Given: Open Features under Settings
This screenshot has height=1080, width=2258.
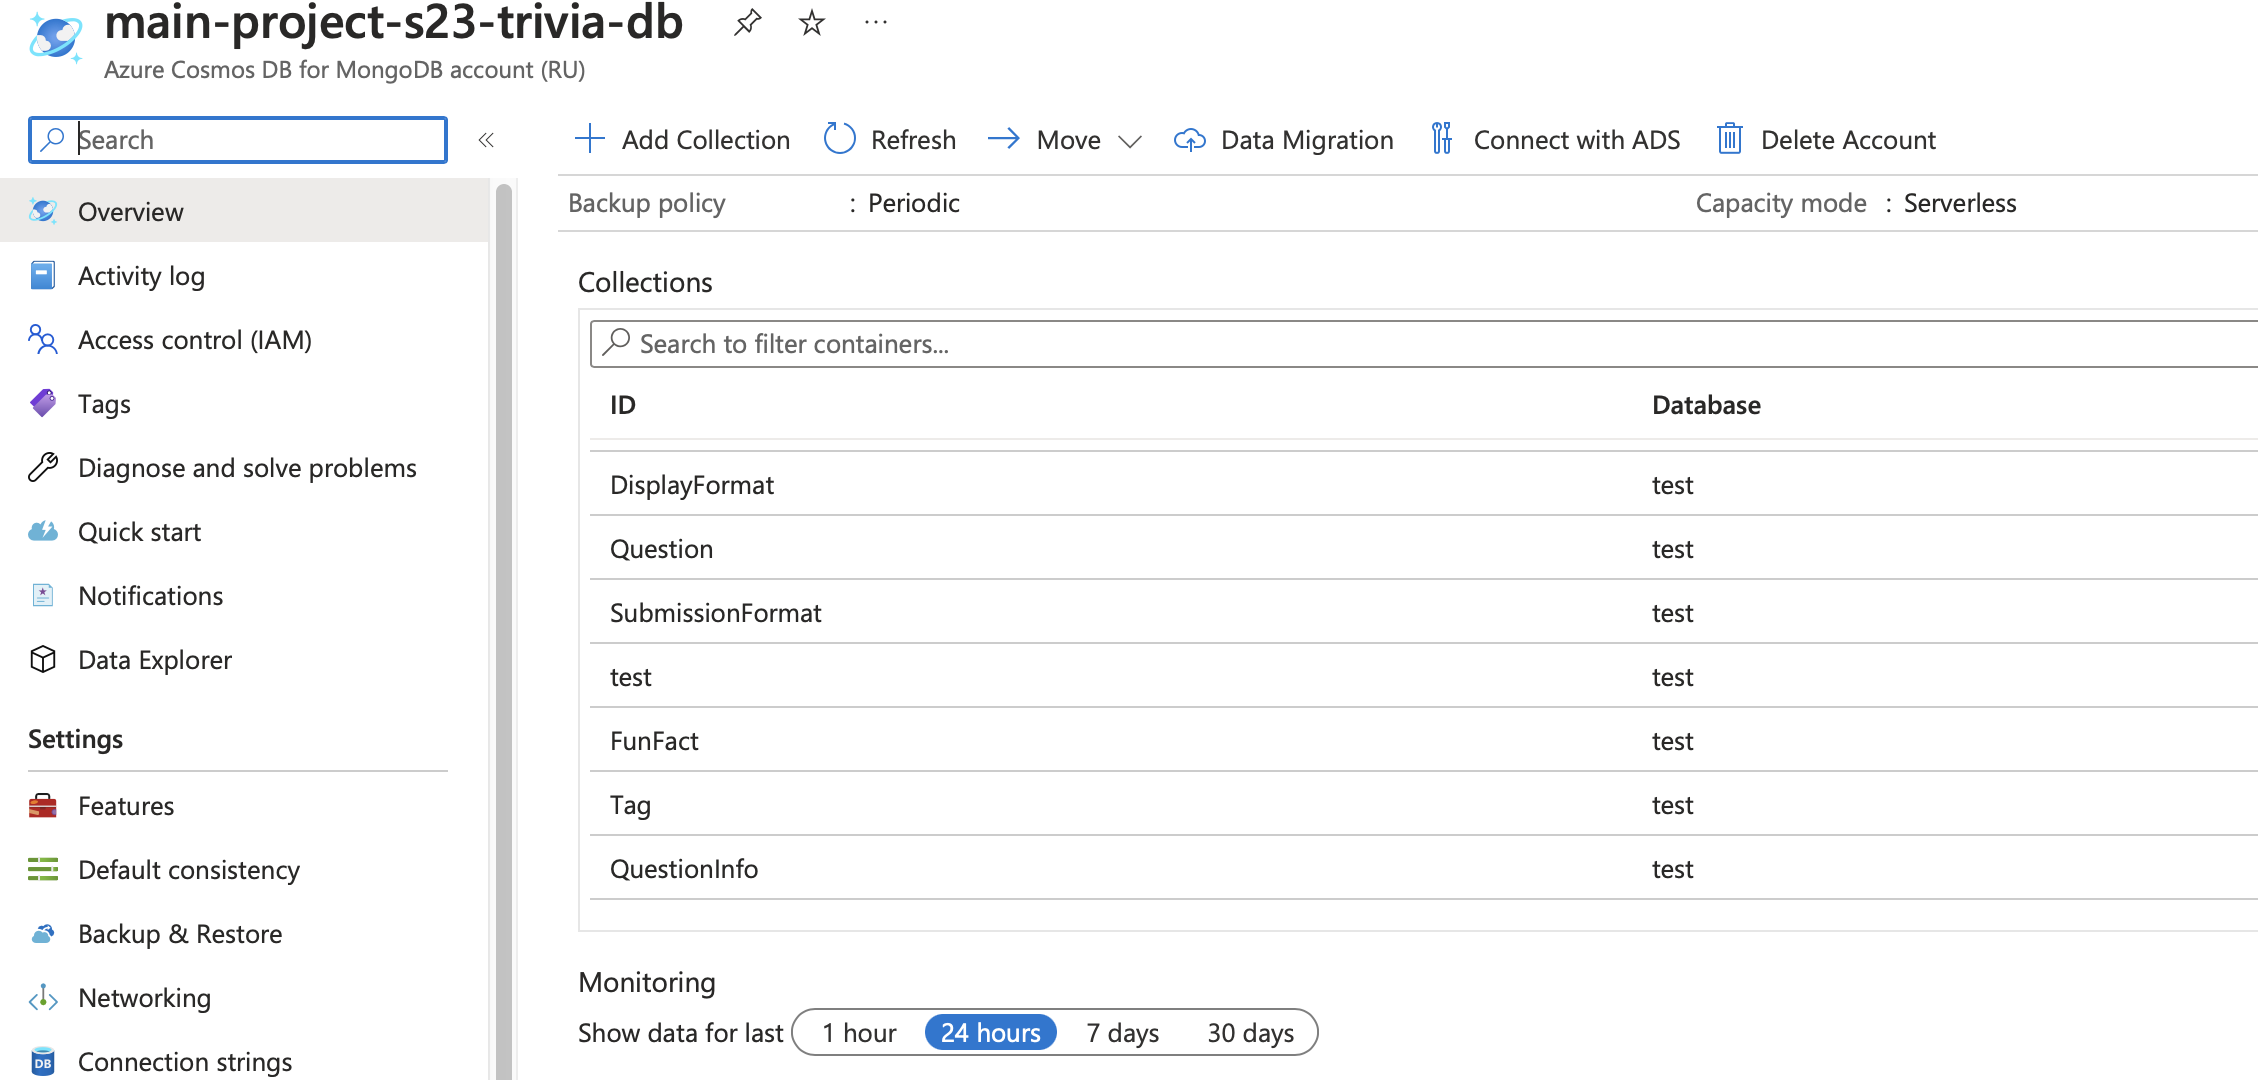Looking at the screenshot, I should coord(244,806).
